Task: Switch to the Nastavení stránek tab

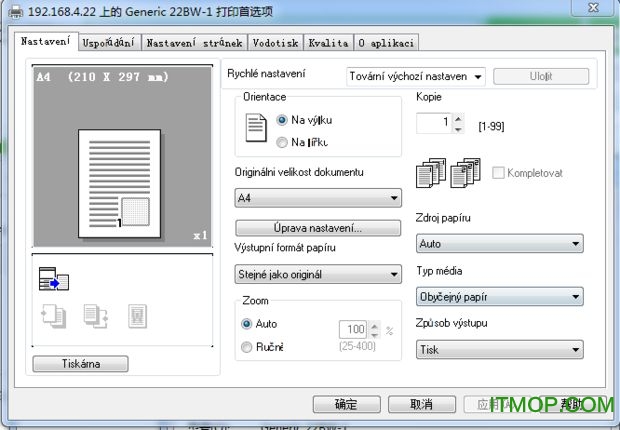Action: [x=195, y=43]
